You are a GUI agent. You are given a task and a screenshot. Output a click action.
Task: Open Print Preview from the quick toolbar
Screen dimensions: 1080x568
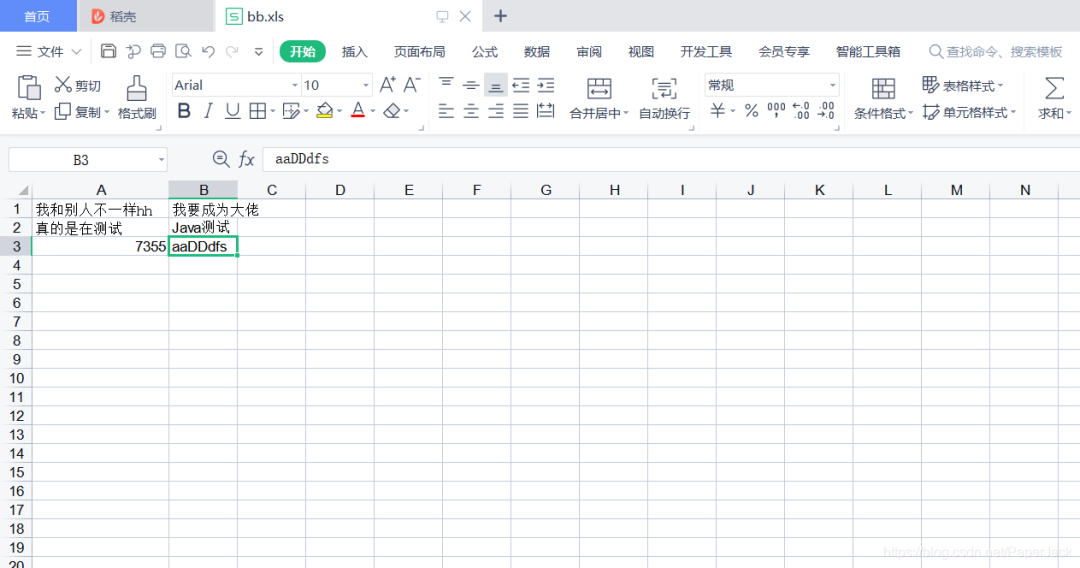coord(183,51)
